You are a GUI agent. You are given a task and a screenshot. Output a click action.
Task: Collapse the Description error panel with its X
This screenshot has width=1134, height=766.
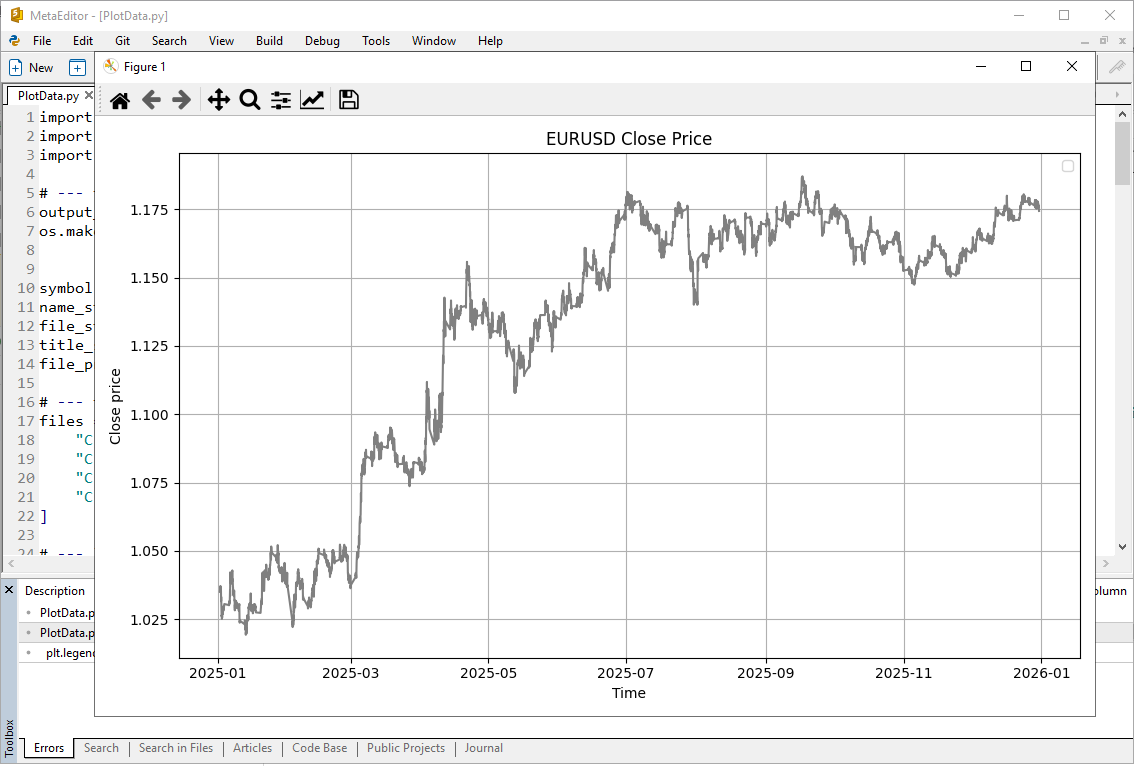[9, 590]
